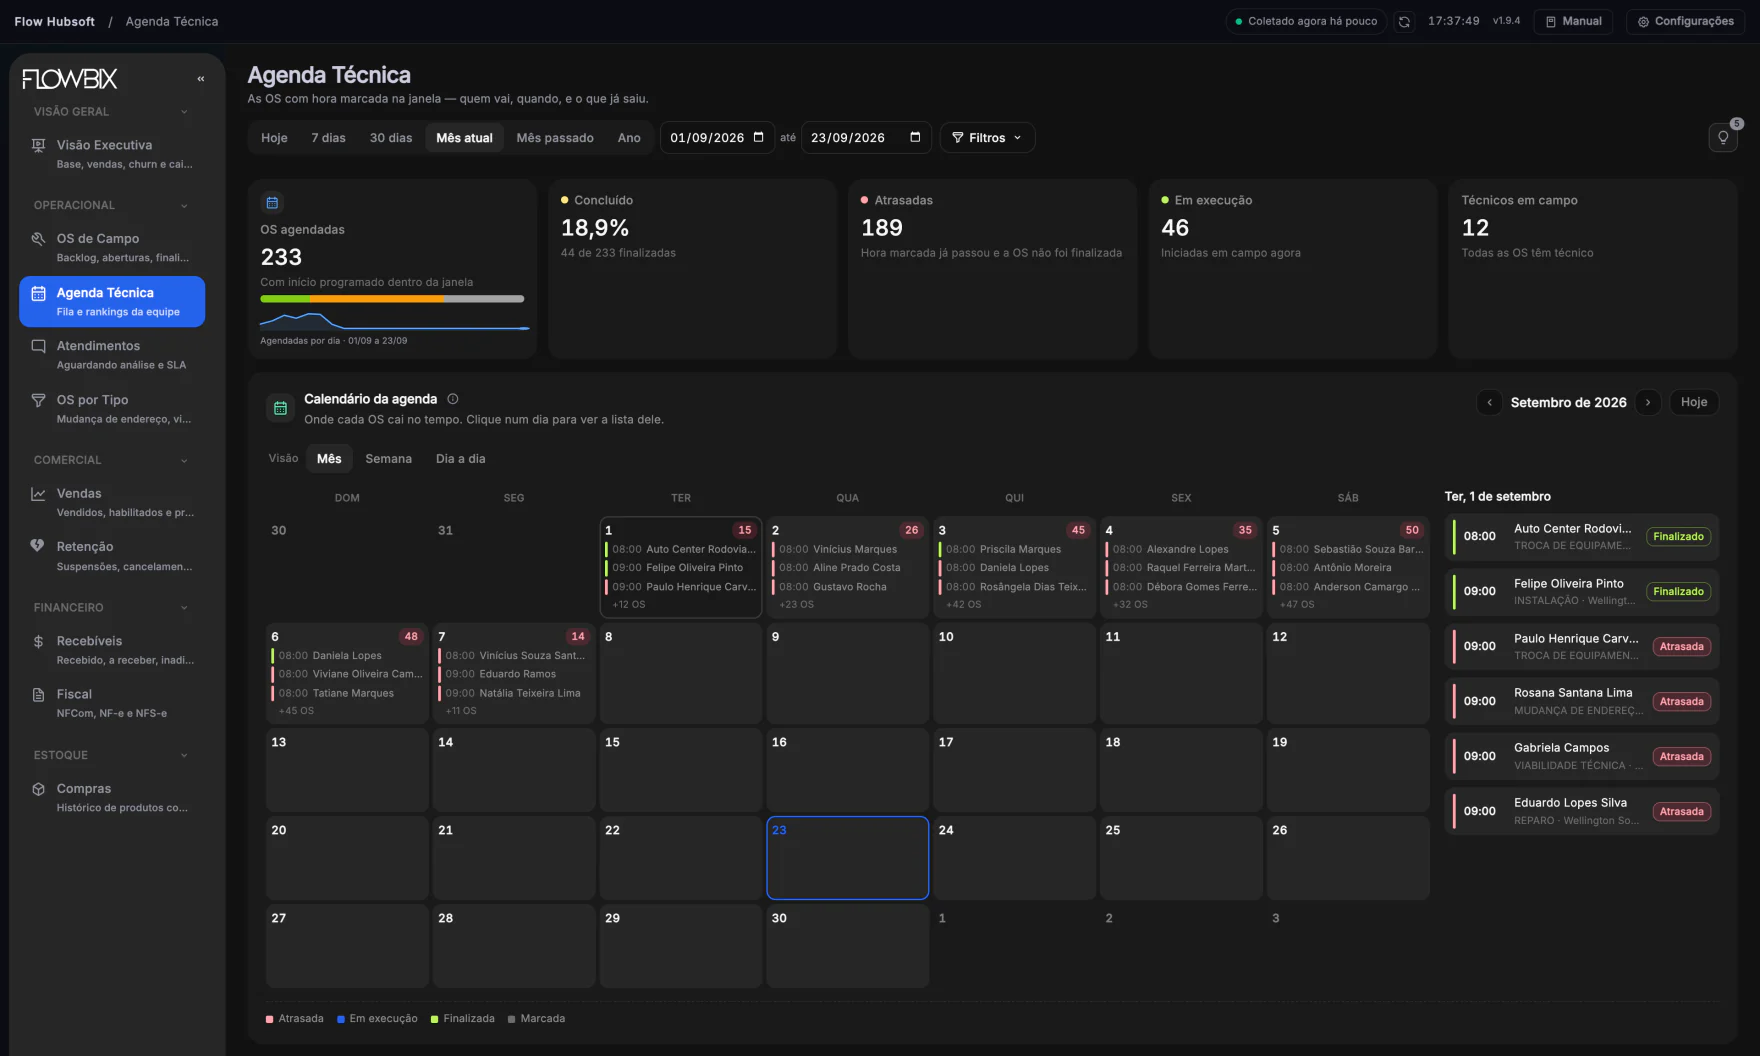This screenshot has height=1056, width=1760.
Task: Click the start date field 01/09/2026
Action: coord(717,138)
